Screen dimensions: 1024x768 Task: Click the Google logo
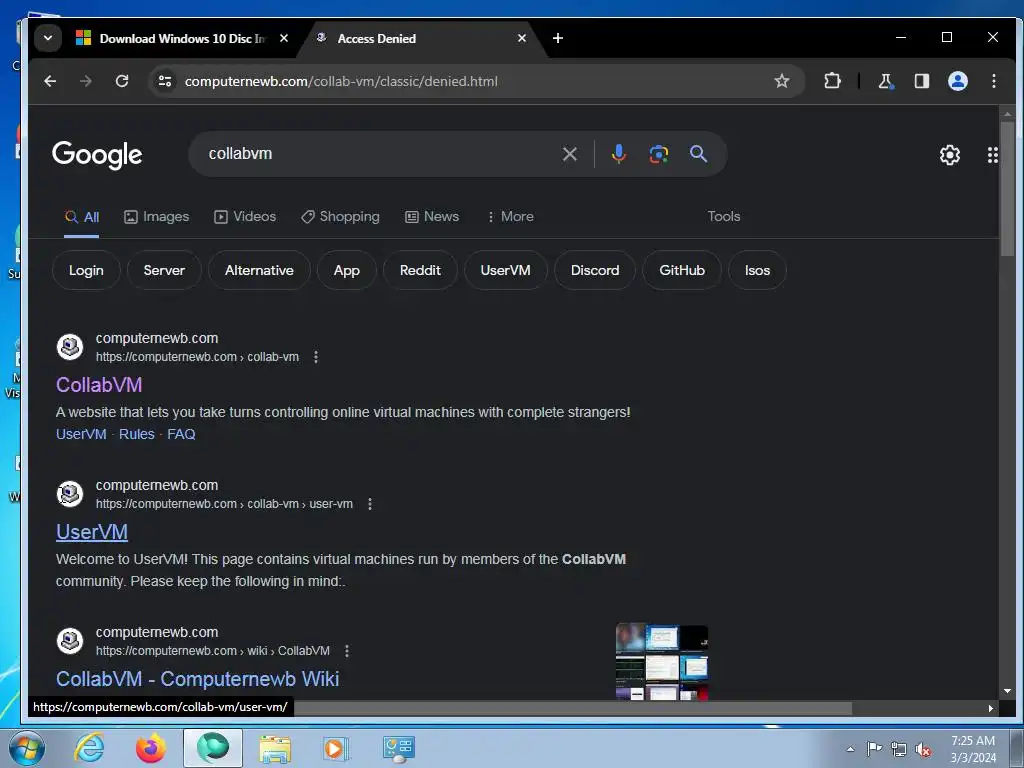pyautogui.click(x=97, y=155)
